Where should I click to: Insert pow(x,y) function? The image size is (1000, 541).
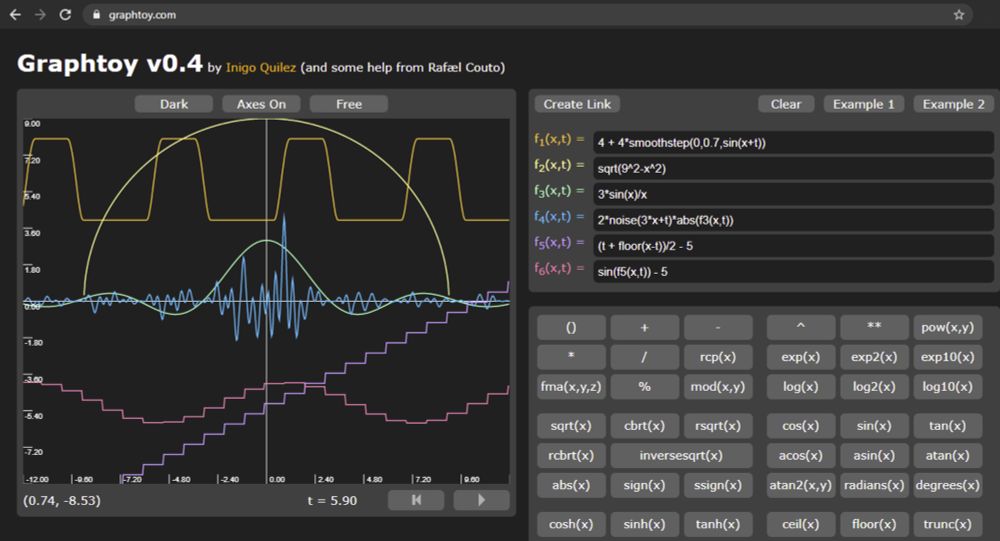[948, 327]
